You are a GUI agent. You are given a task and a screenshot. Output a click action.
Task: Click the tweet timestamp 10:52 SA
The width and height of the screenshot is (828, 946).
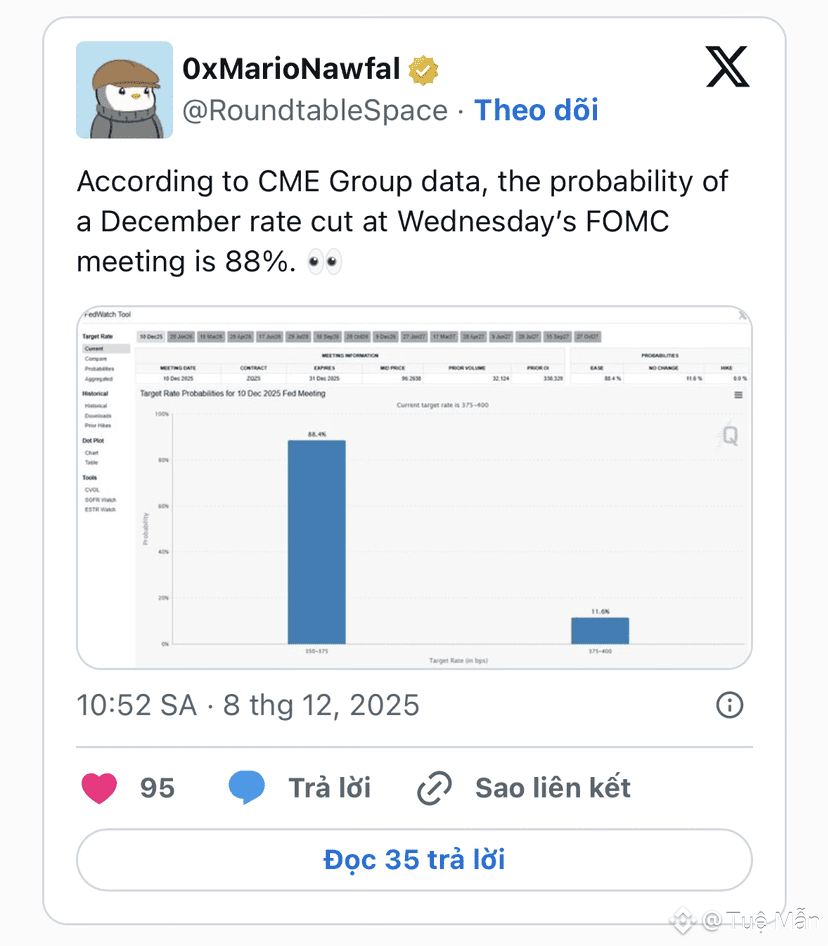point(136,705)
